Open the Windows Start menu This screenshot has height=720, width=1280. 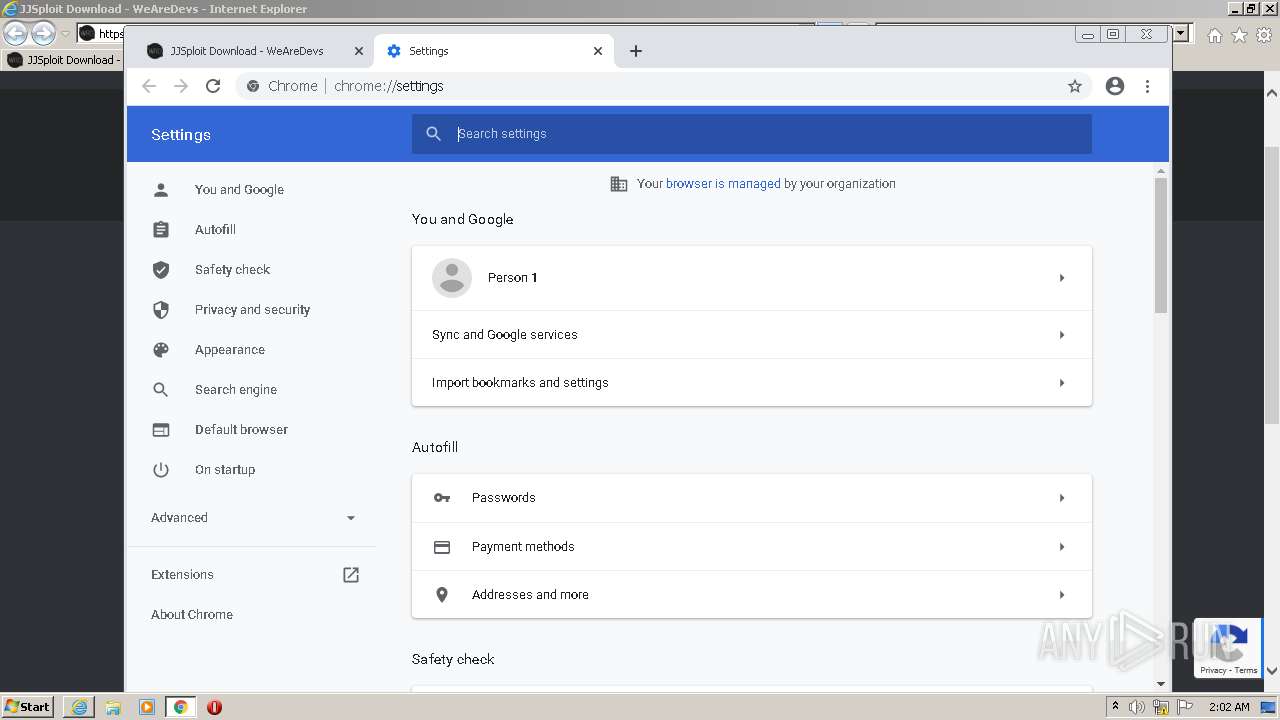coord(28,706)
